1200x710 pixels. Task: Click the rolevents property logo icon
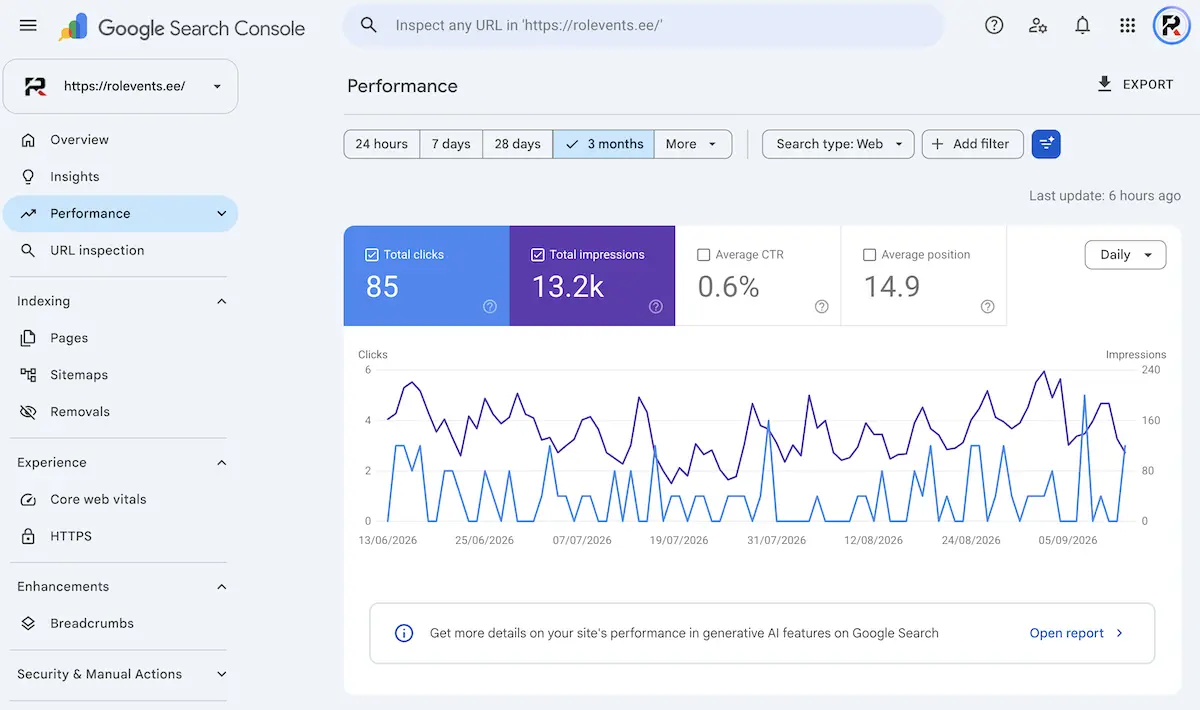click(36, 86)
